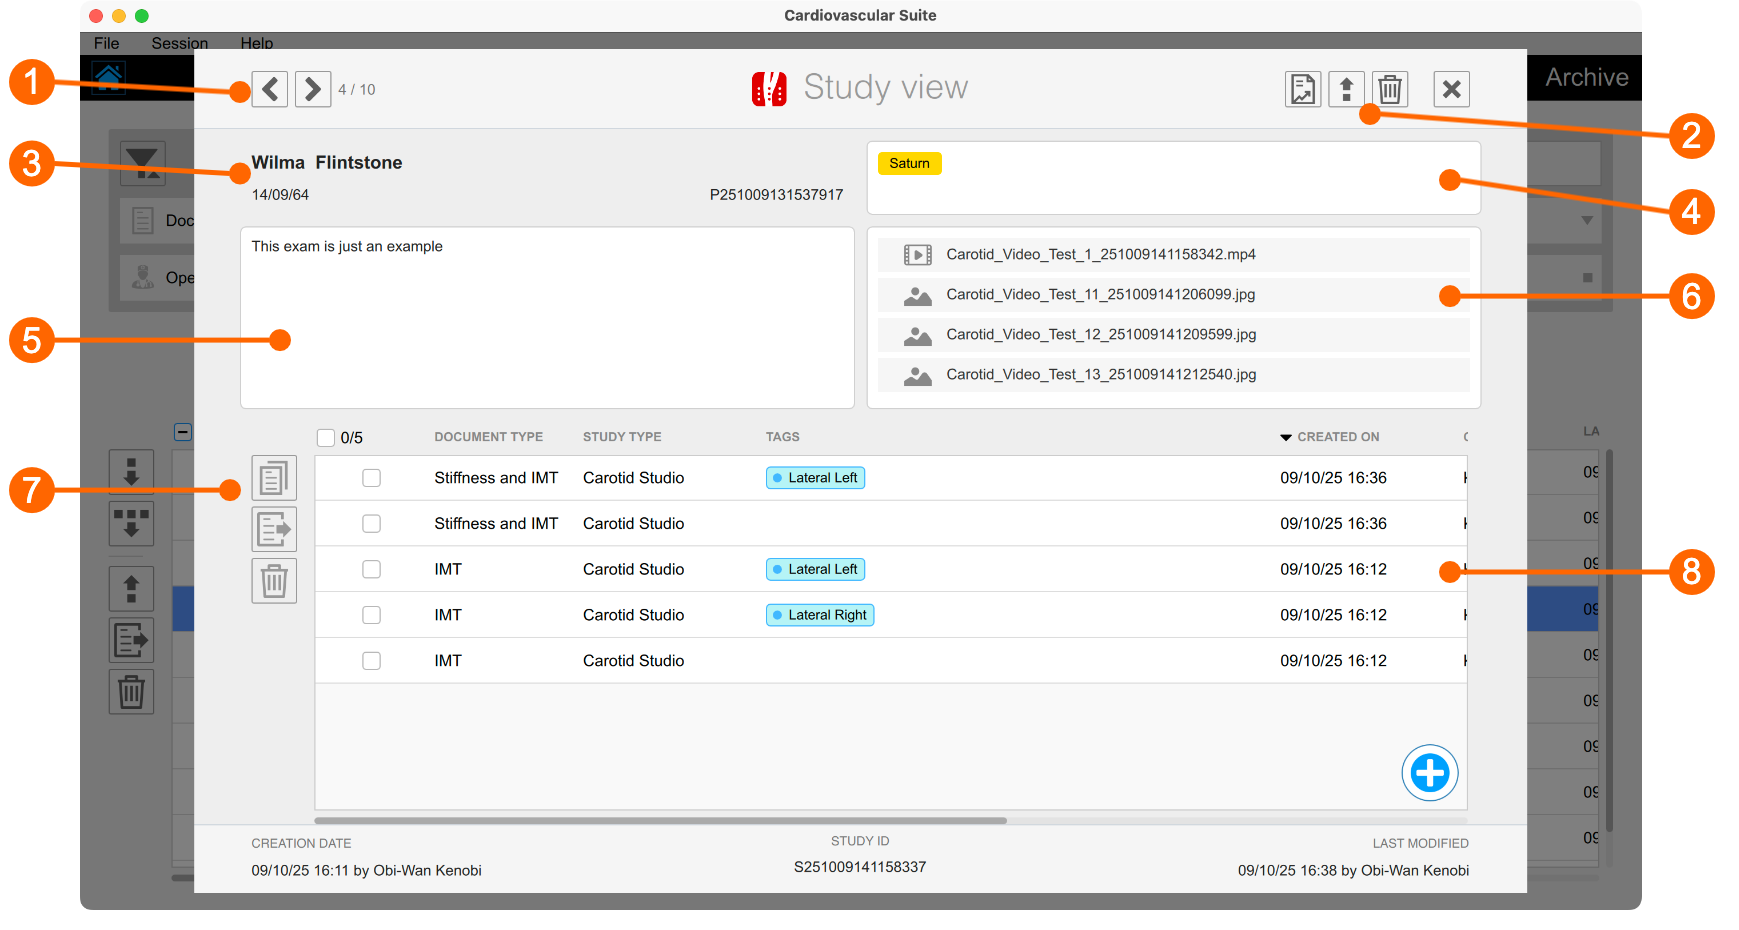Open the study report icon
The height and width of the screenshot is (930, 1739).
[x=1302, y=89]
